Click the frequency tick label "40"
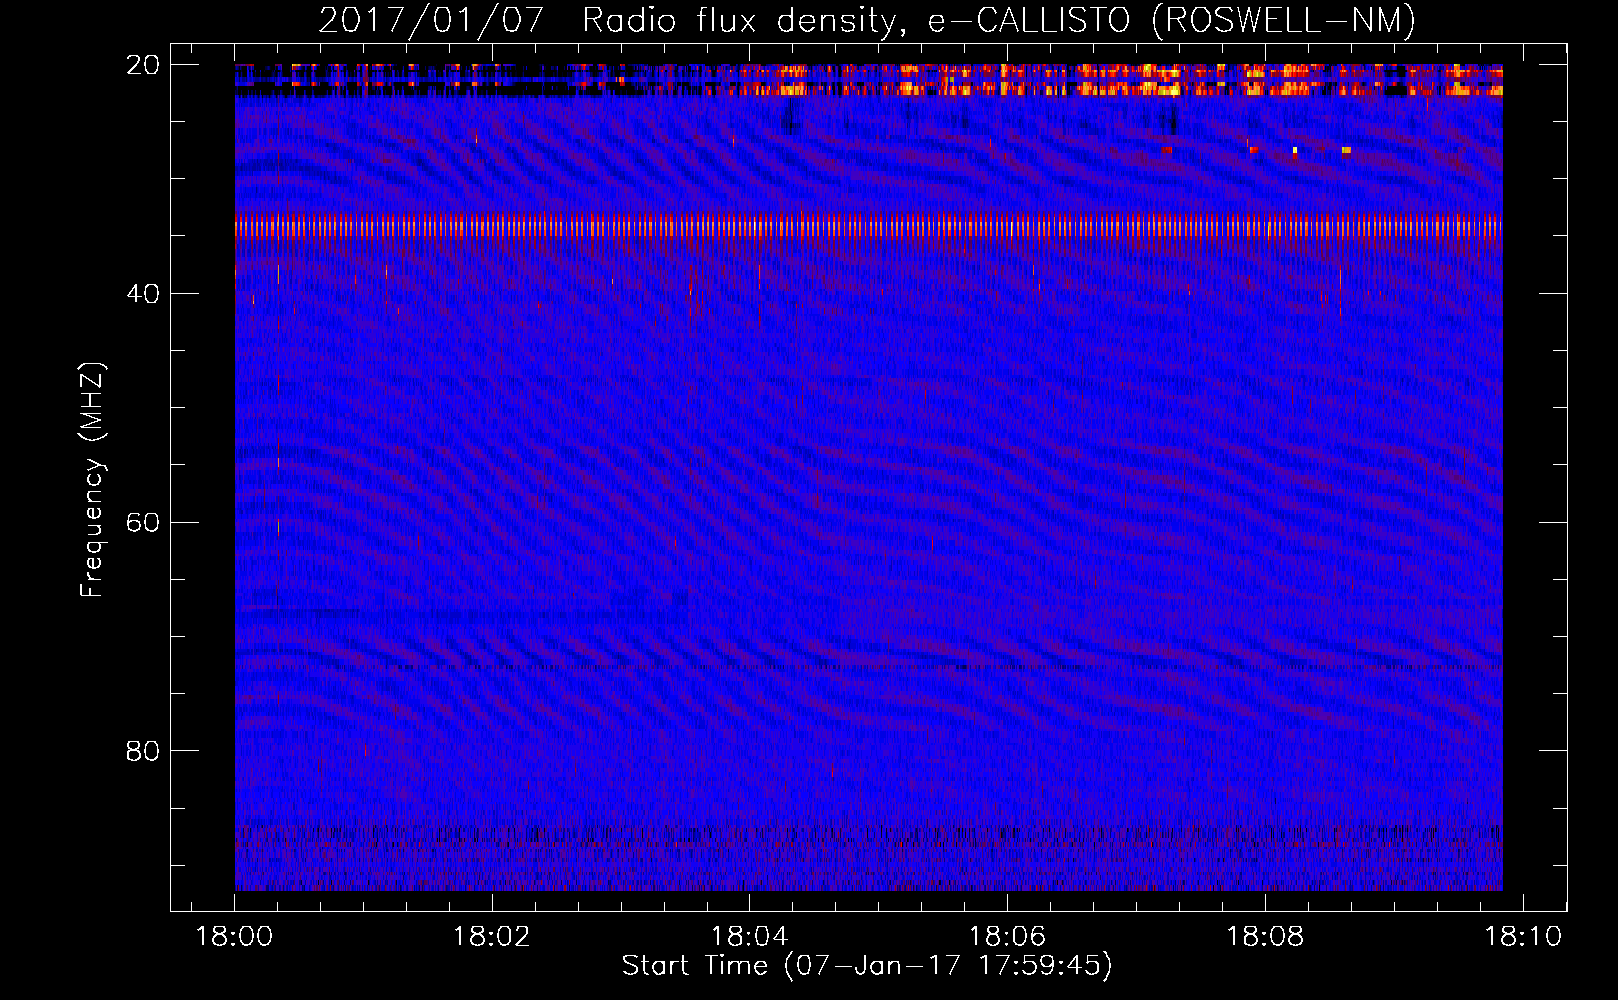This screenshot has width=1618, height=1000. [143, 294]
